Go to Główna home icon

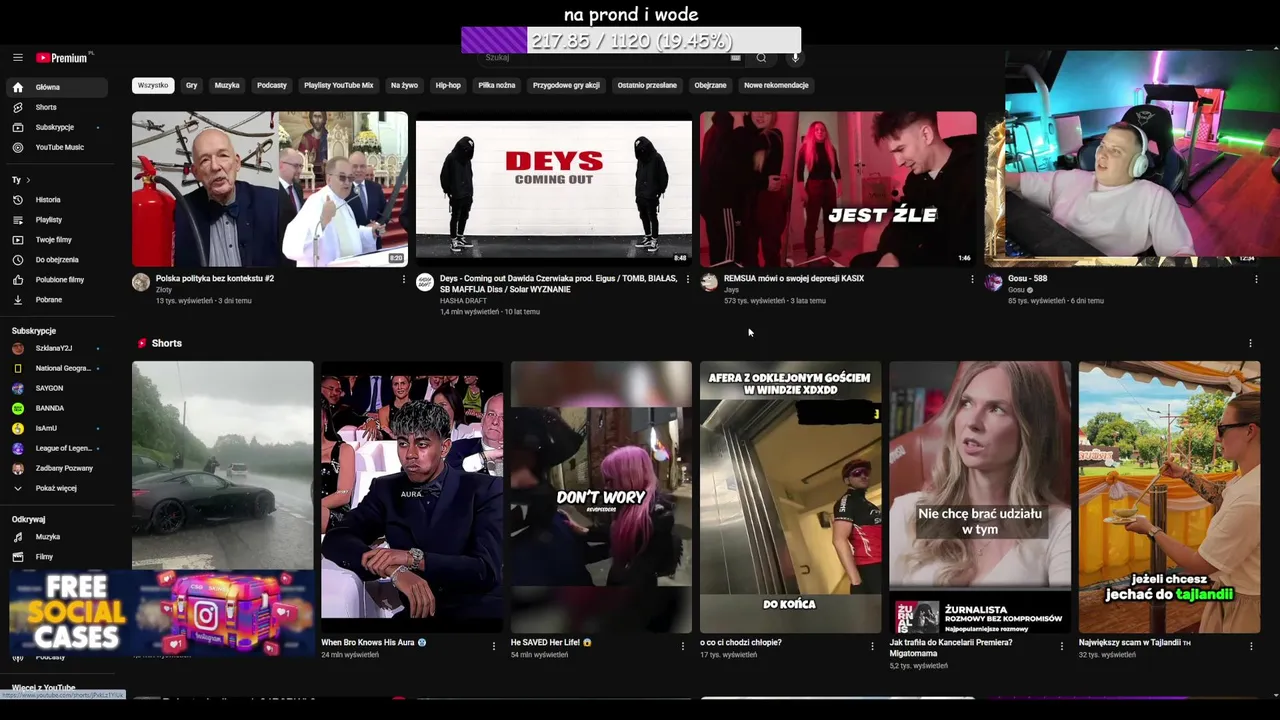tap(18, 87)
